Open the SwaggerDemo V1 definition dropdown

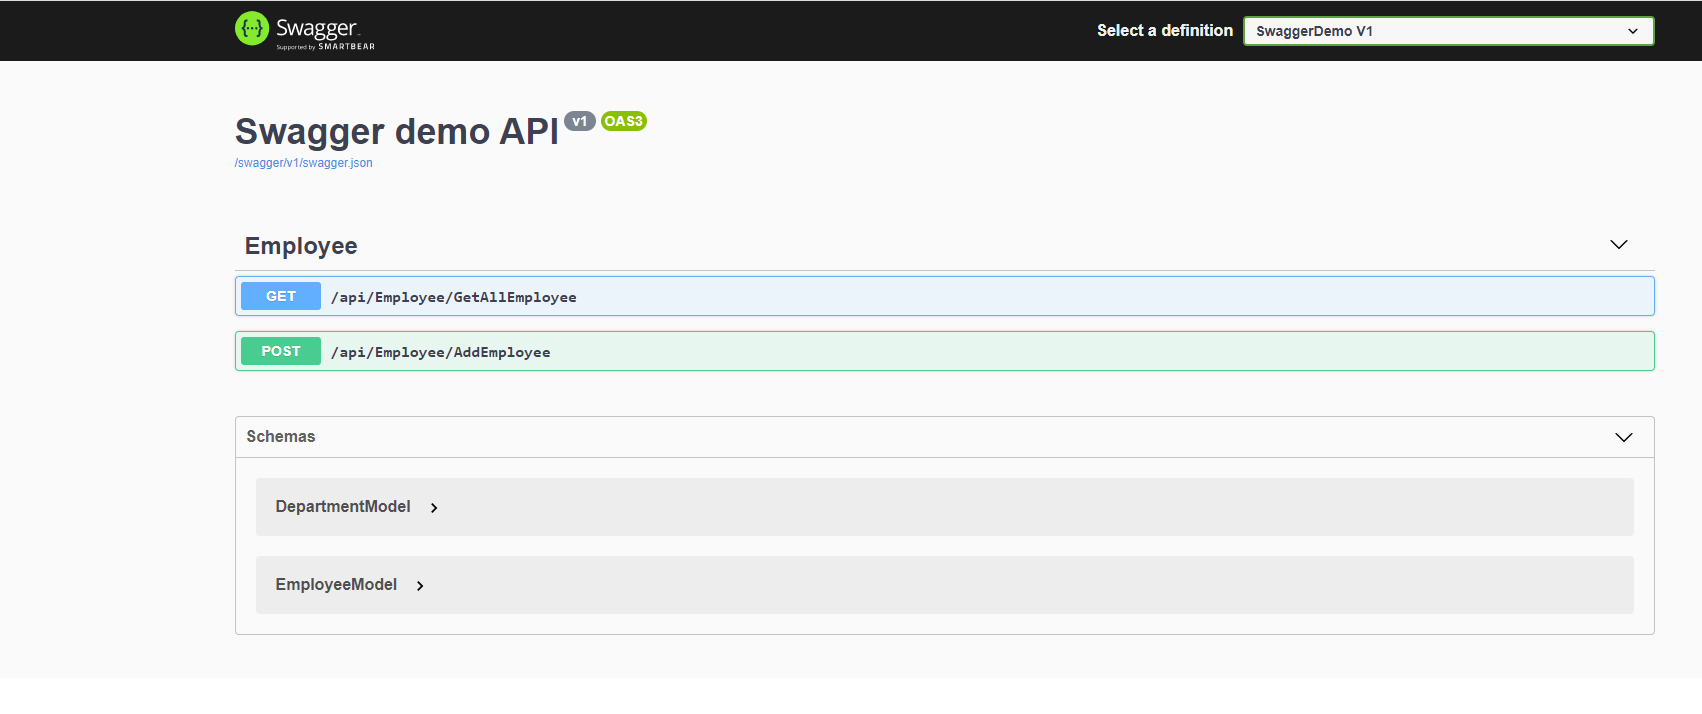click(x=1448, y=31)
